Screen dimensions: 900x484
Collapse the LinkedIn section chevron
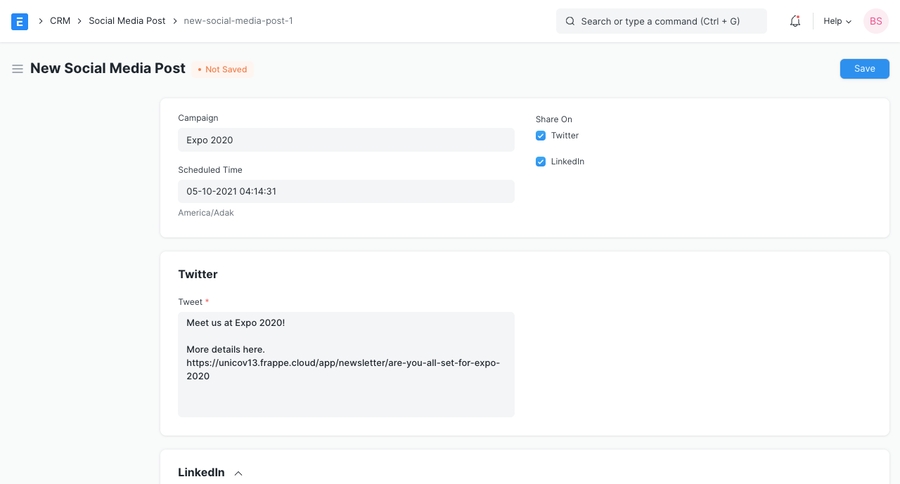coord(238,473)
